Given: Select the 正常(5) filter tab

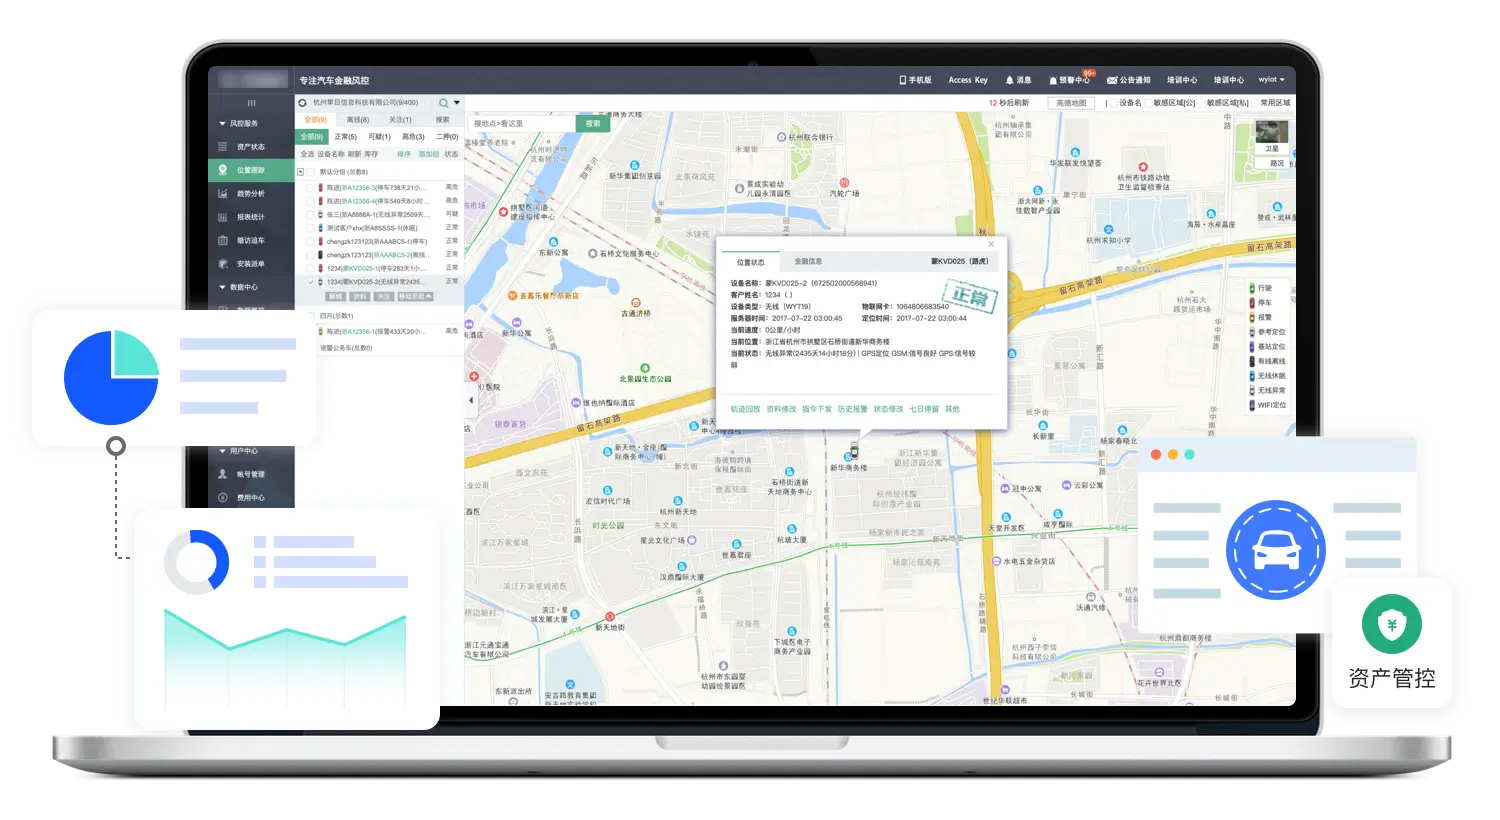Looking at the screenshot, I should point(345,137).
